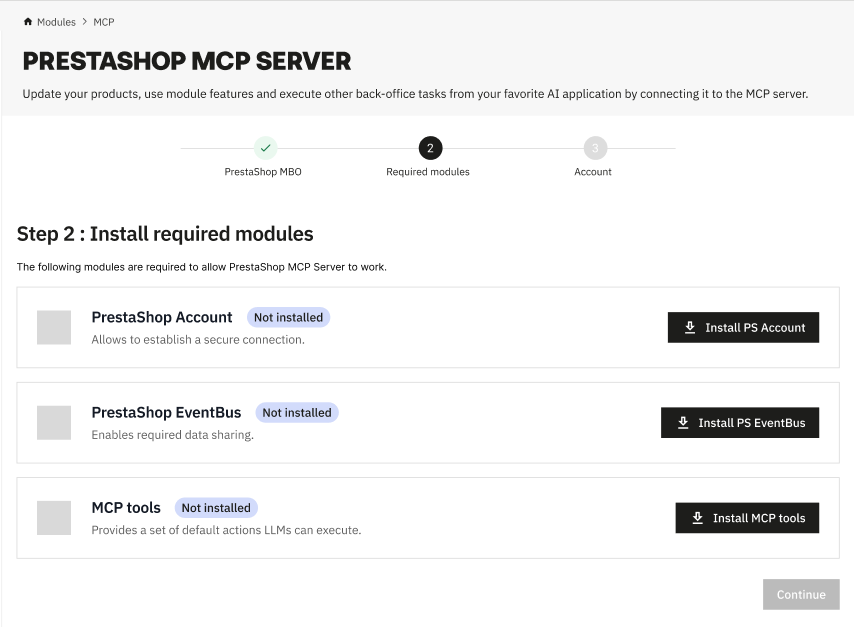This screenshot has width=854, height=627.
Task: Click the Not installed badge beside MCP tools
Action: [x=216, y=507]
